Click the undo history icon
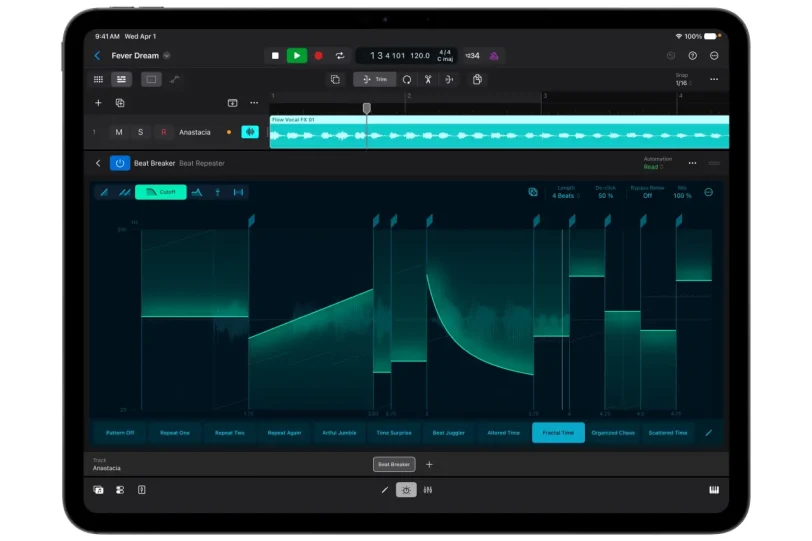812x541 pixels. tap(671, 55)
